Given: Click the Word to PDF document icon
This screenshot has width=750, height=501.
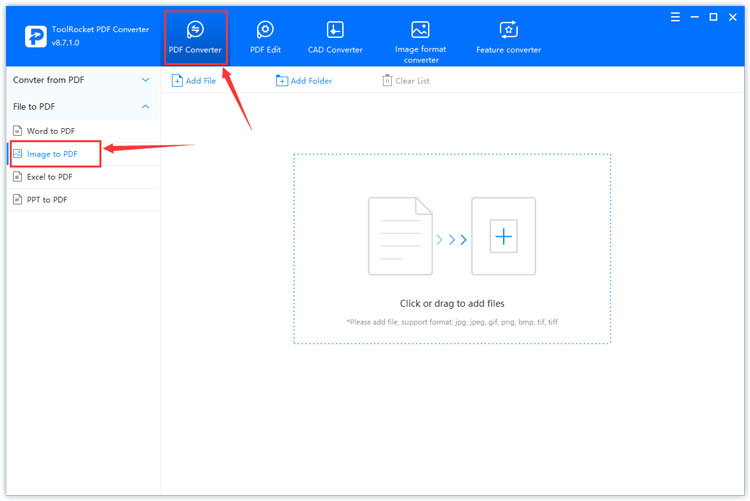Looking at the screenshot, I should pos(18,131).
